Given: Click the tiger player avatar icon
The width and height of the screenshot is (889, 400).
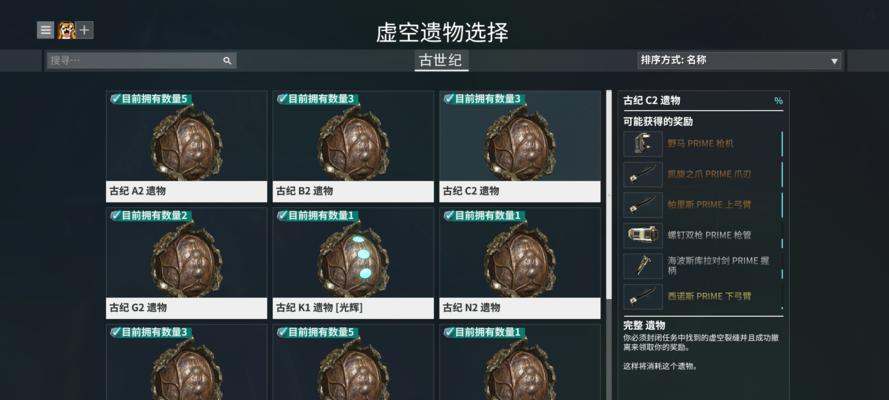Looking at the screenshot, I should (x=66, y=30).
